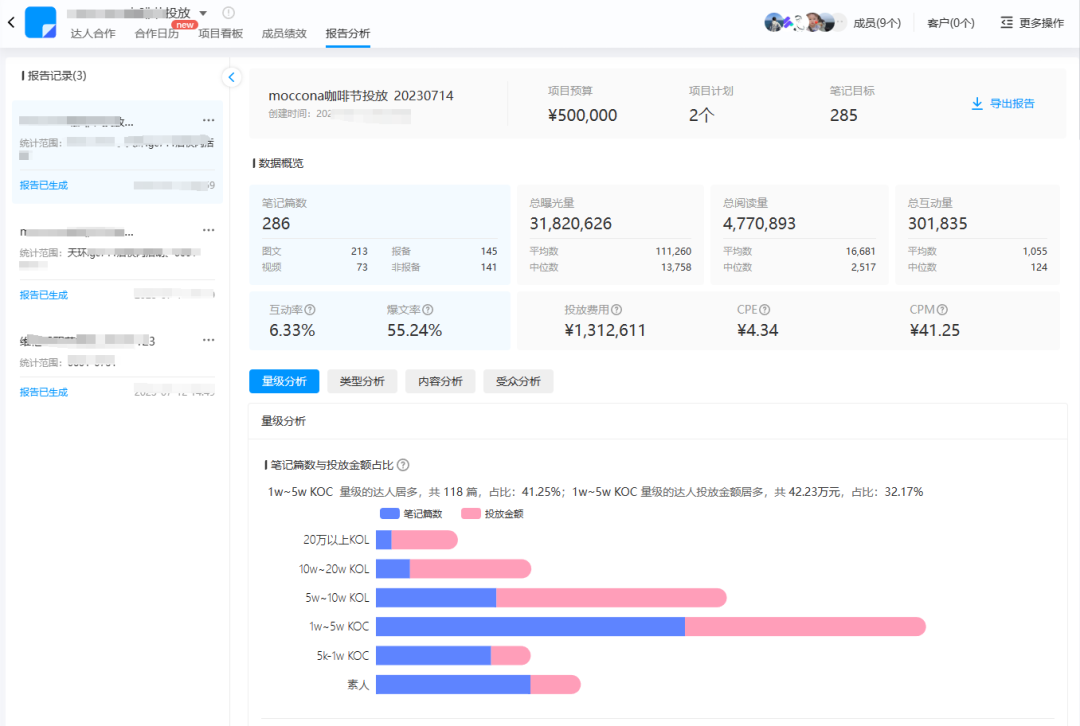Viewport: 1080px width, 726px height.
Task: Show help for 互动率 metric
Action: [310, 310]
